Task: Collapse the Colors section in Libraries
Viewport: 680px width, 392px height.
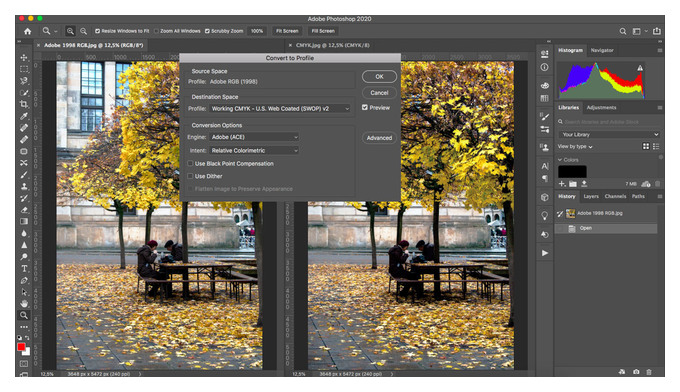Action: point(560,160)
